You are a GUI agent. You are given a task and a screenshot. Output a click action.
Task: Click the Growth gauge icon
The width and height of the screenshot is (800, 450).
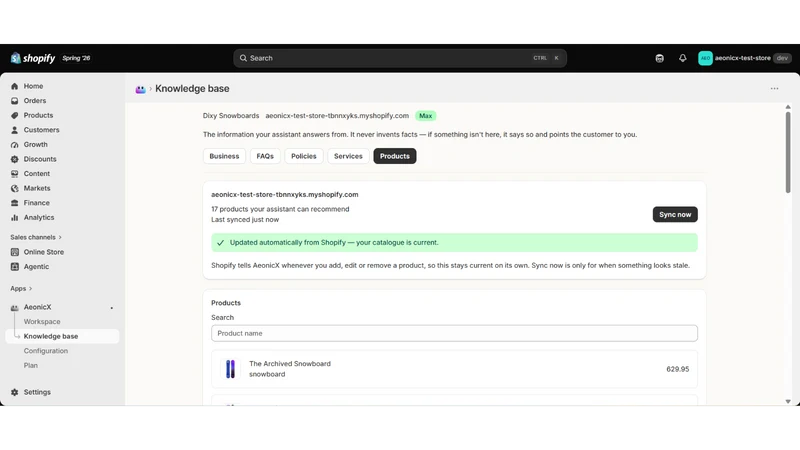(x=15, y=145)
